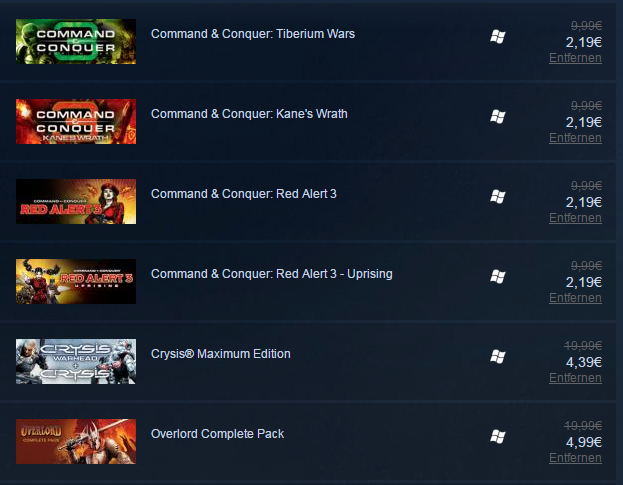Open Tiberium Wars game thumbnail

tap(76, 41)
